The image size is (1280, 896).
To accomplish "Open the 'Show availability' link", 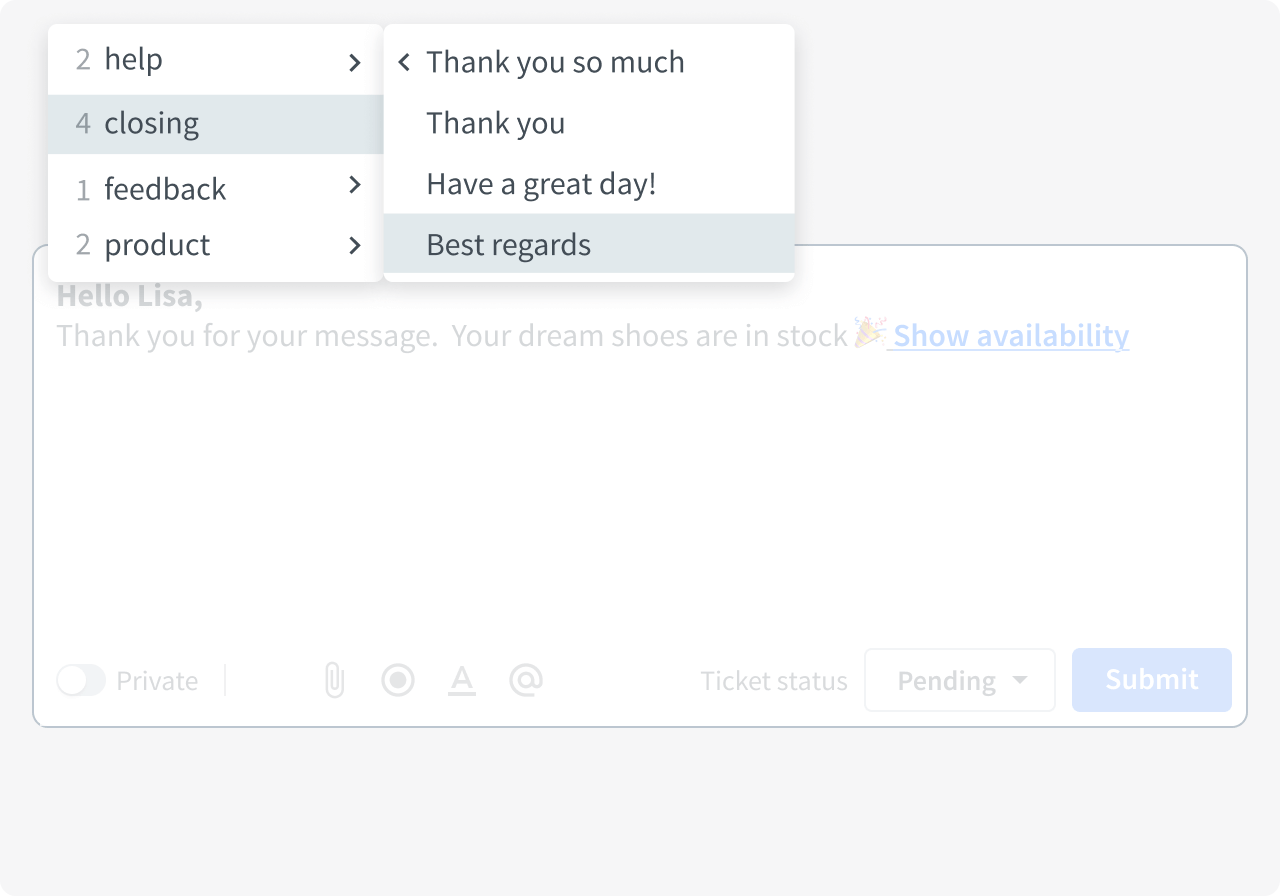I will click(1008, 335).
